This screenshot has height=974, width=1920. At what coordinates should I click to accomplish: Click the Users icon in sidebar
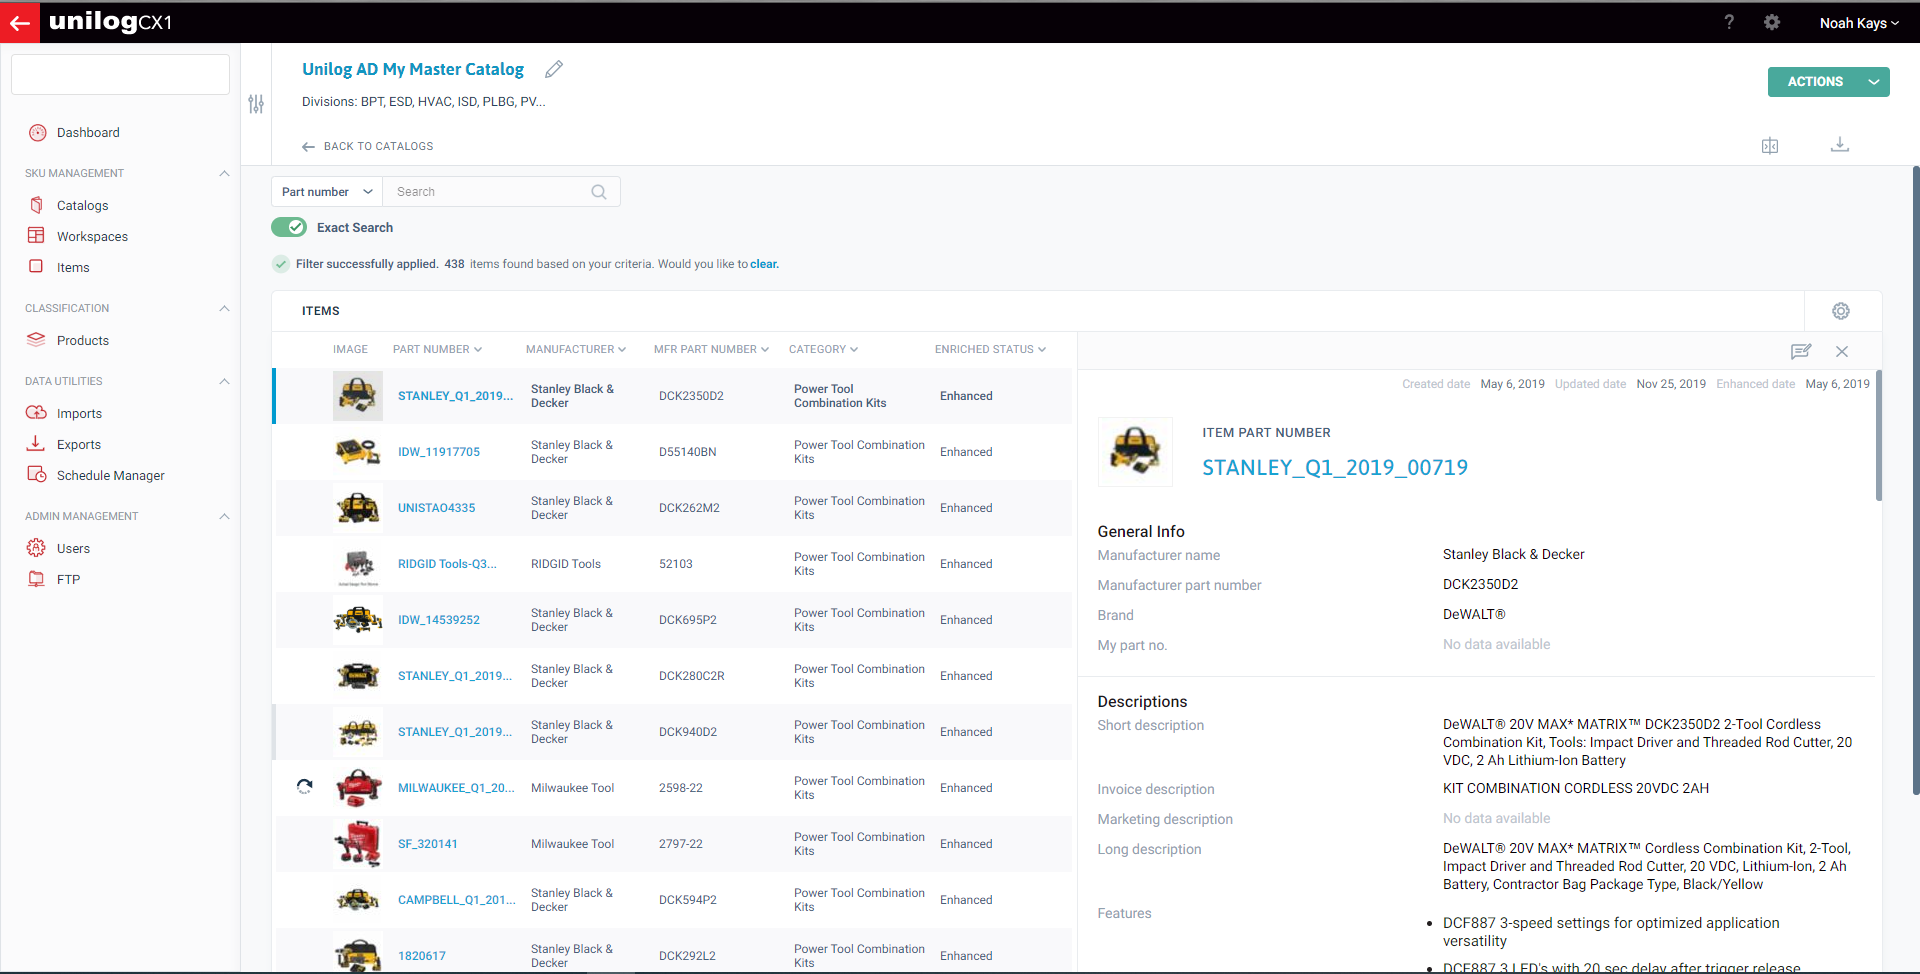click(36, 547)
